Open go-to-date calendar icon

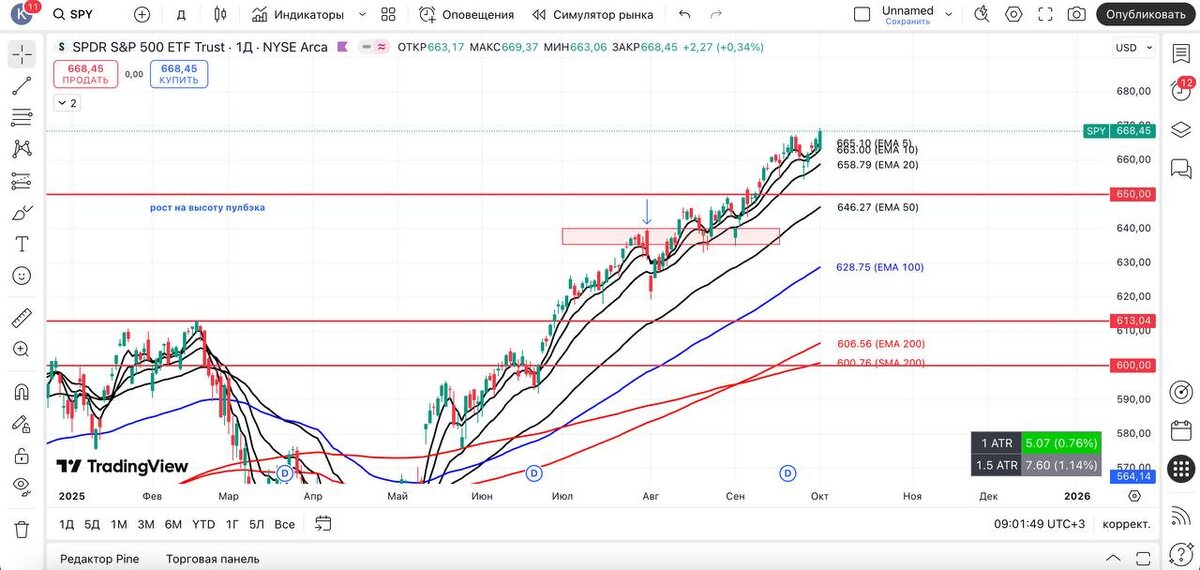(x=322, y=523)
